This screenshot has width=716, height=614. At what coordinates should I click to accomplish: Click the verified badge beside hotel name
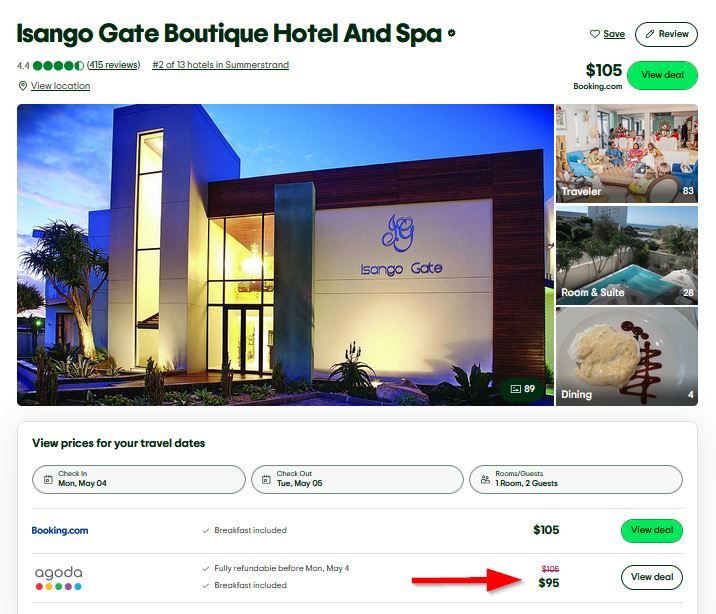click(452, 33)
